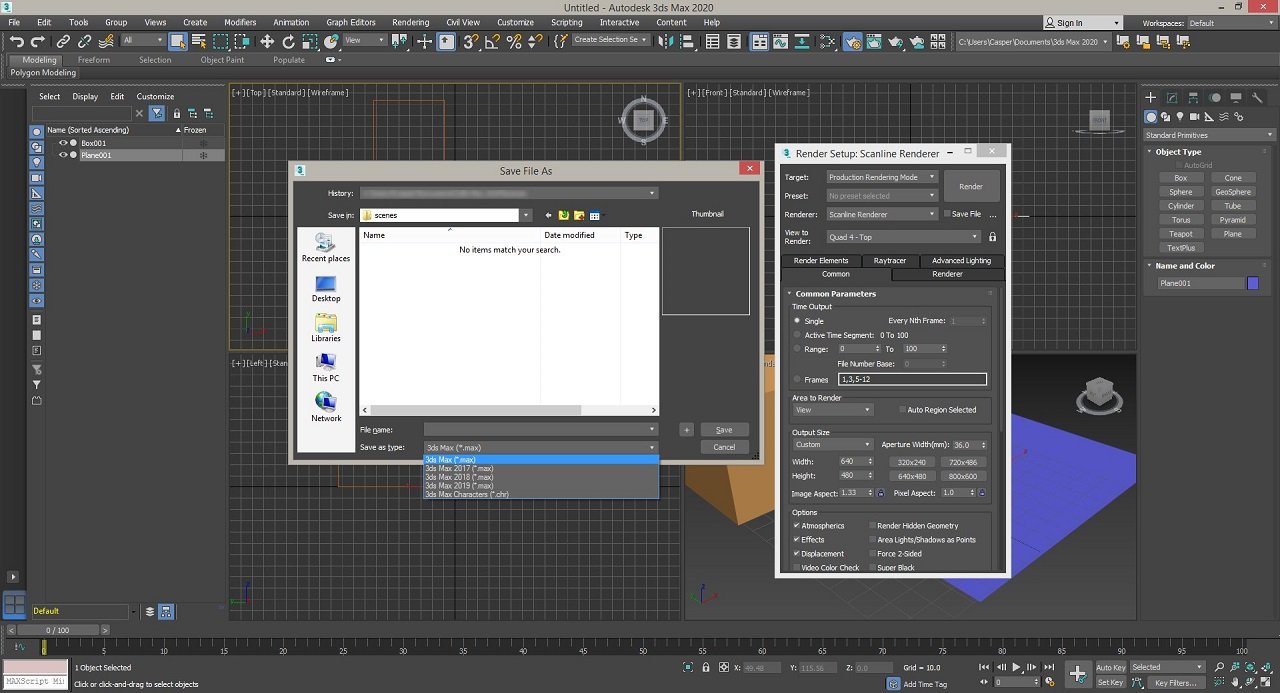Open the Save in folder dropdown
The height and width of the screenshot is (693, 1280).
pos(526,215)
